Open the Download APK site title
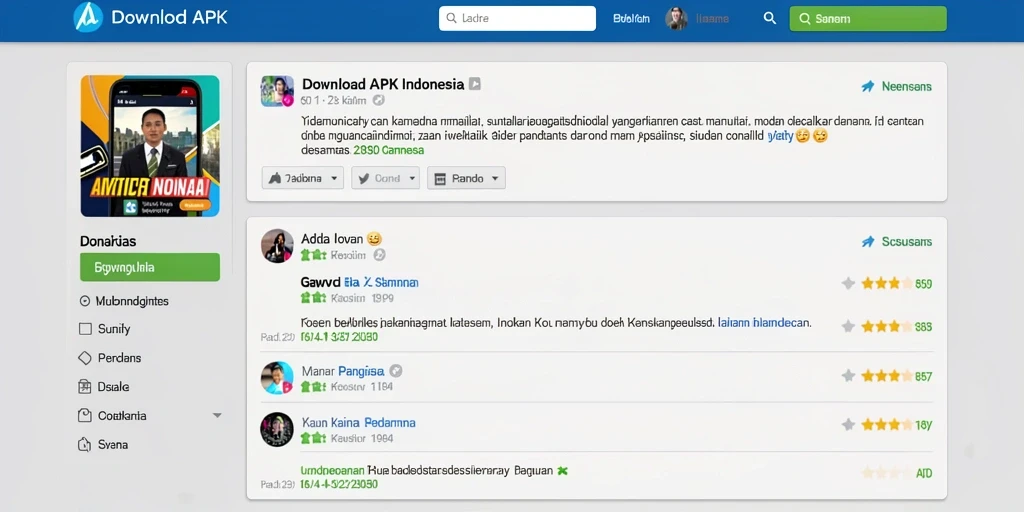 pyautogui.click(x=169, y=17)
